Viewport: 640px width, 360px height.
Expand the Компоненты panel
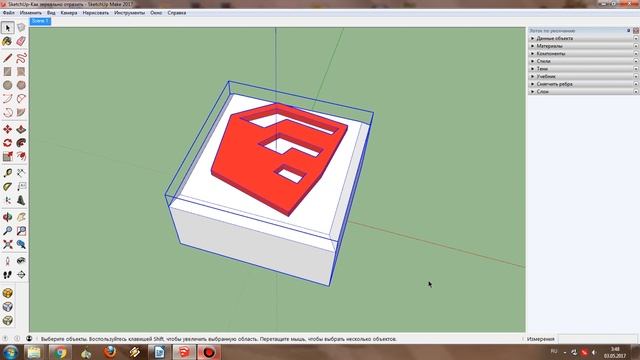pos(583,53)
